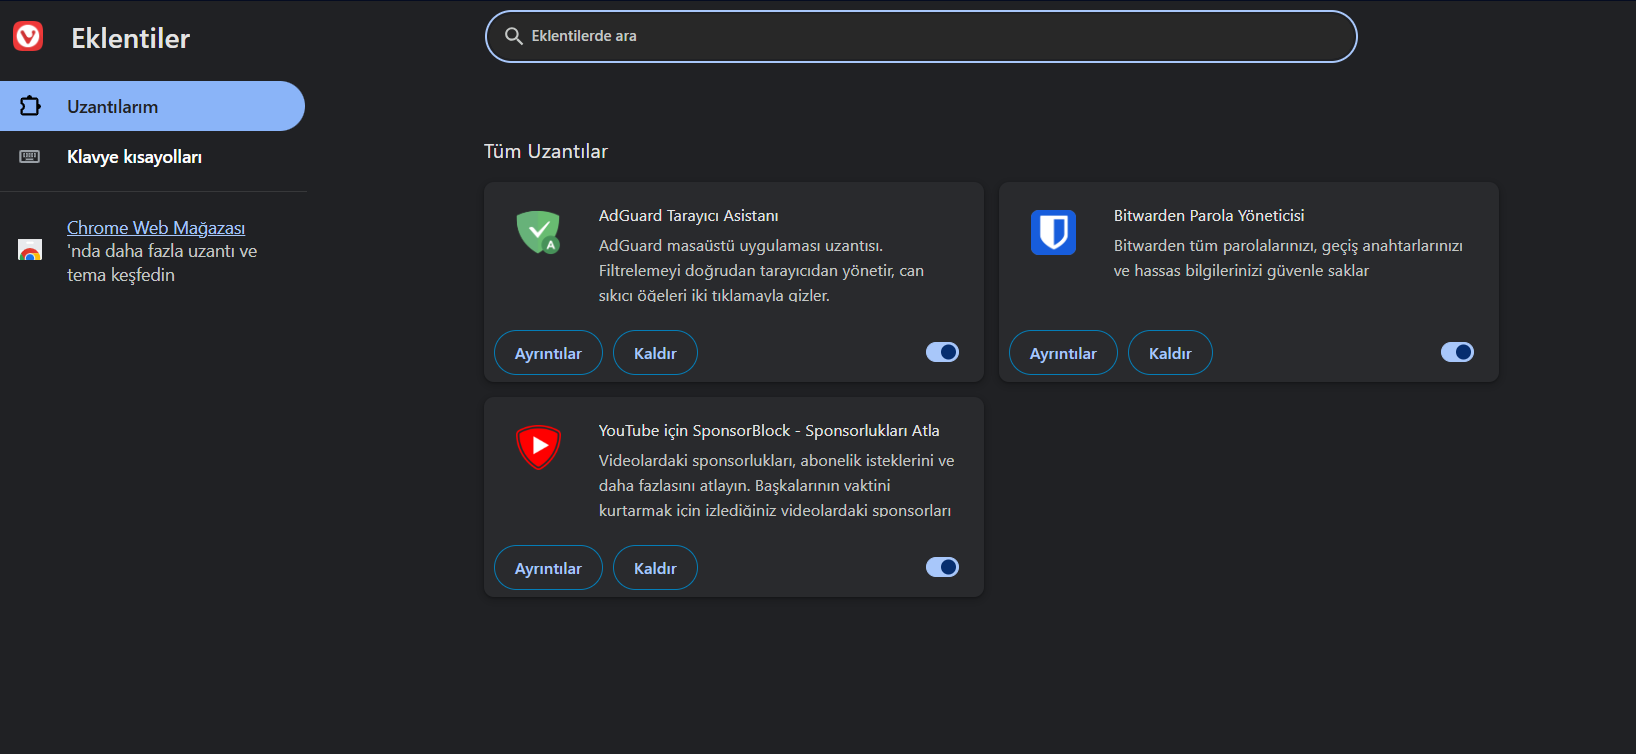The image size is (1636, 754).
Task: Disable the AdGuard Tarayıcı Asistanı toggle
Action: pyautogui.click(x=942, y=352)
